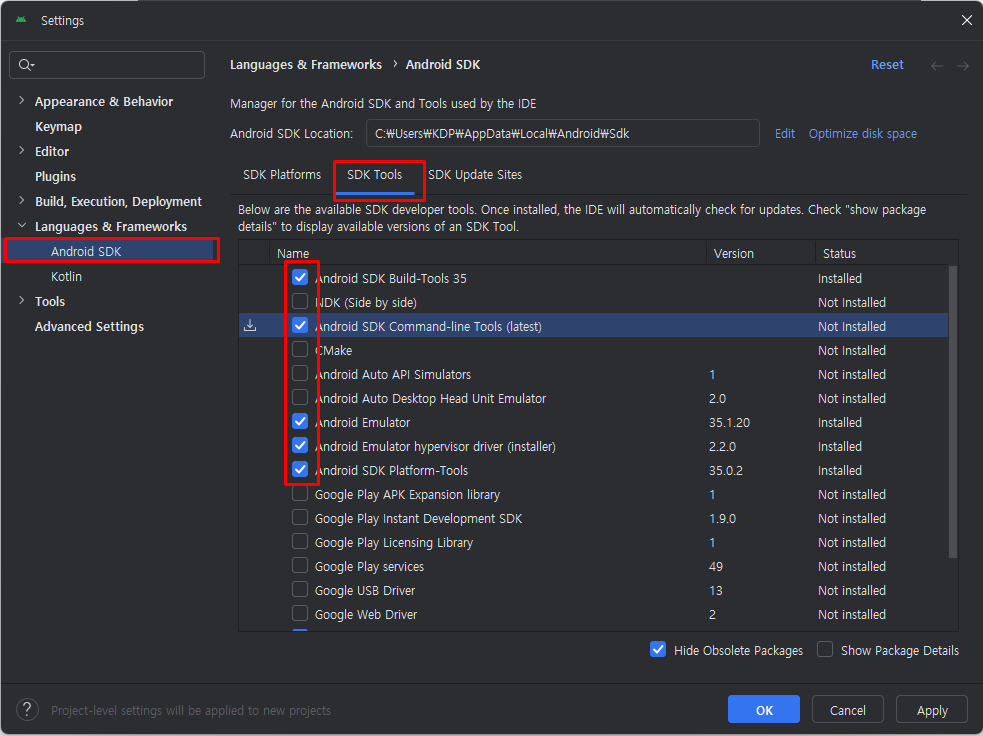Check Android Auto Desktop Head Unit Emulator
Image resolution: width=983 pixels, height=736 pixels.
pyautogui.click(x=300, y=397)
